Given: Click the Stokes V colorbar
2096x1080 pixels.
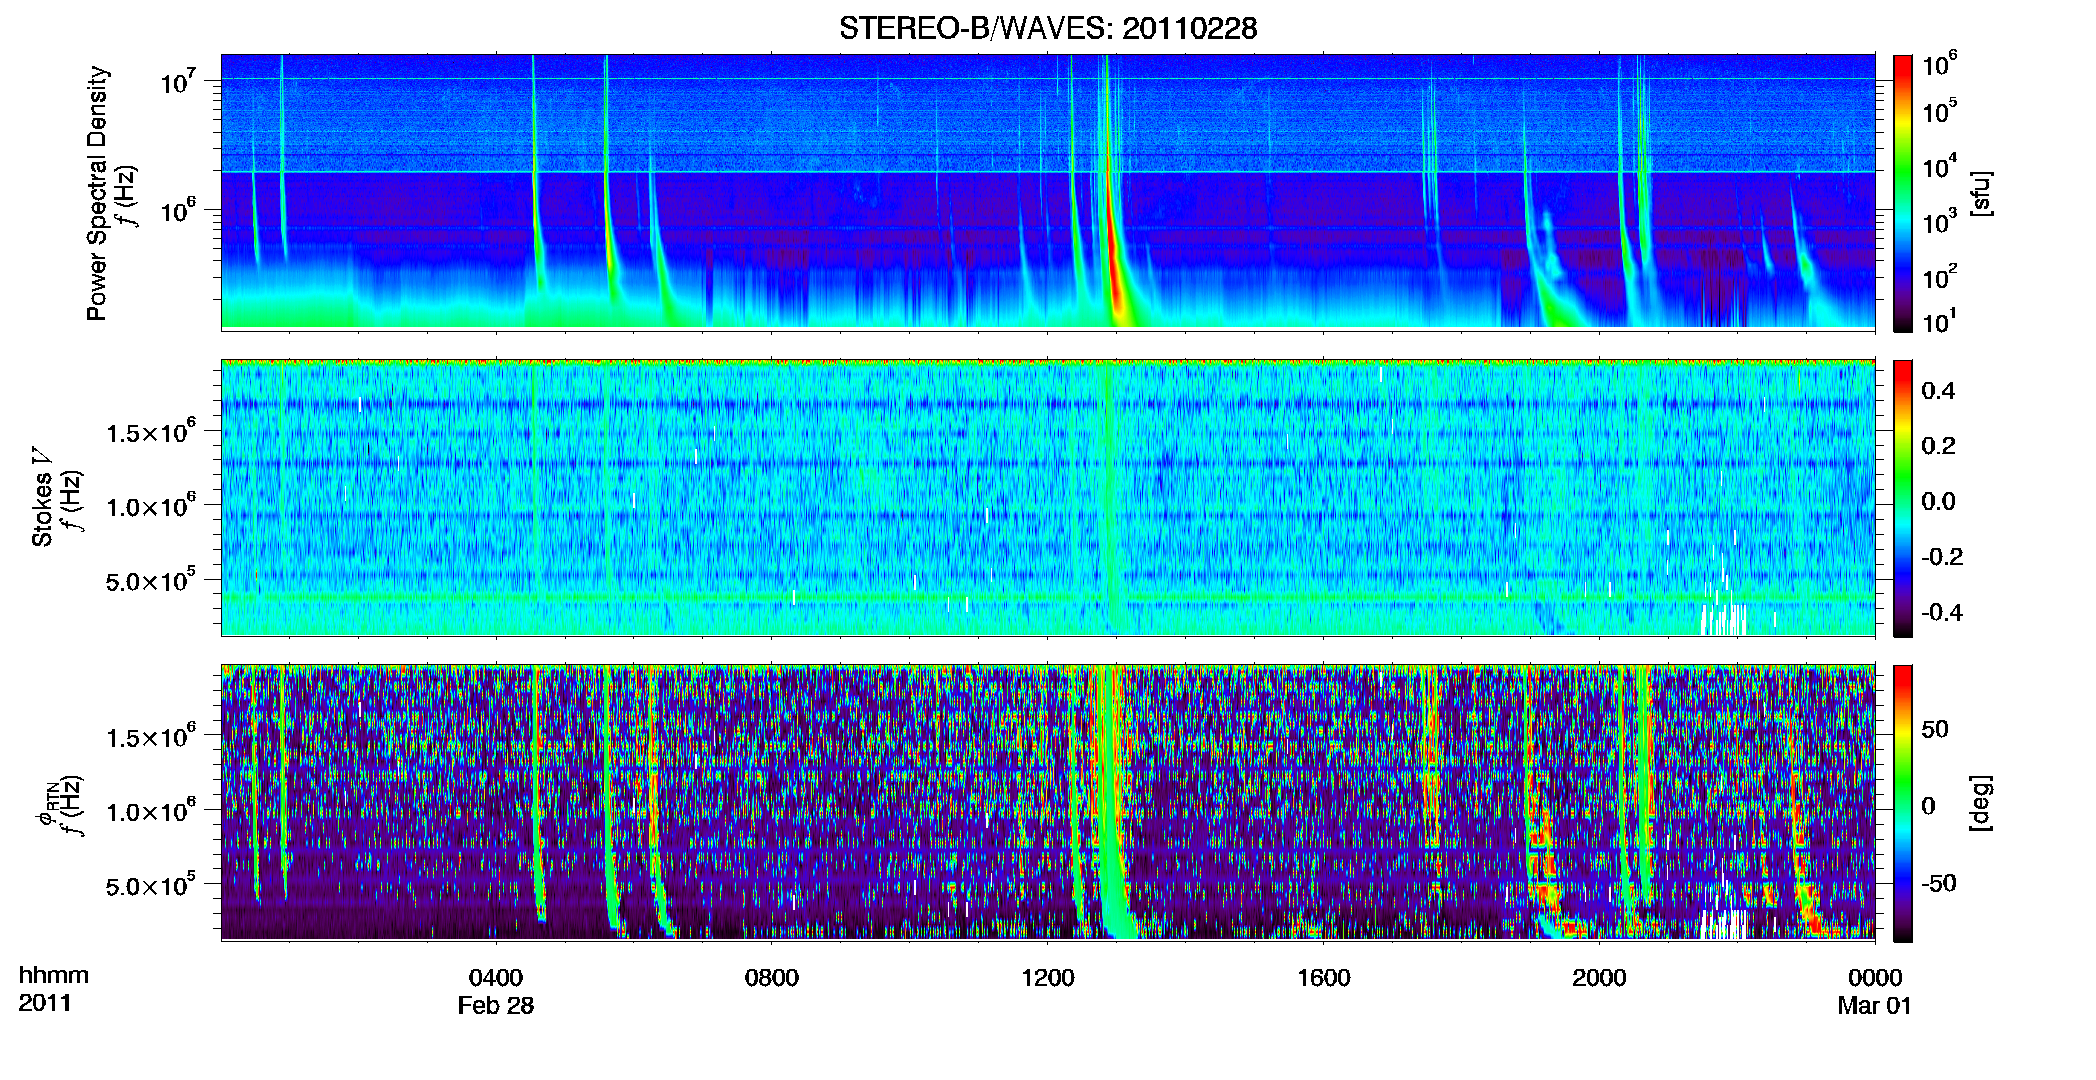Looking at the screenshot, I should [x=1903, y=498].
